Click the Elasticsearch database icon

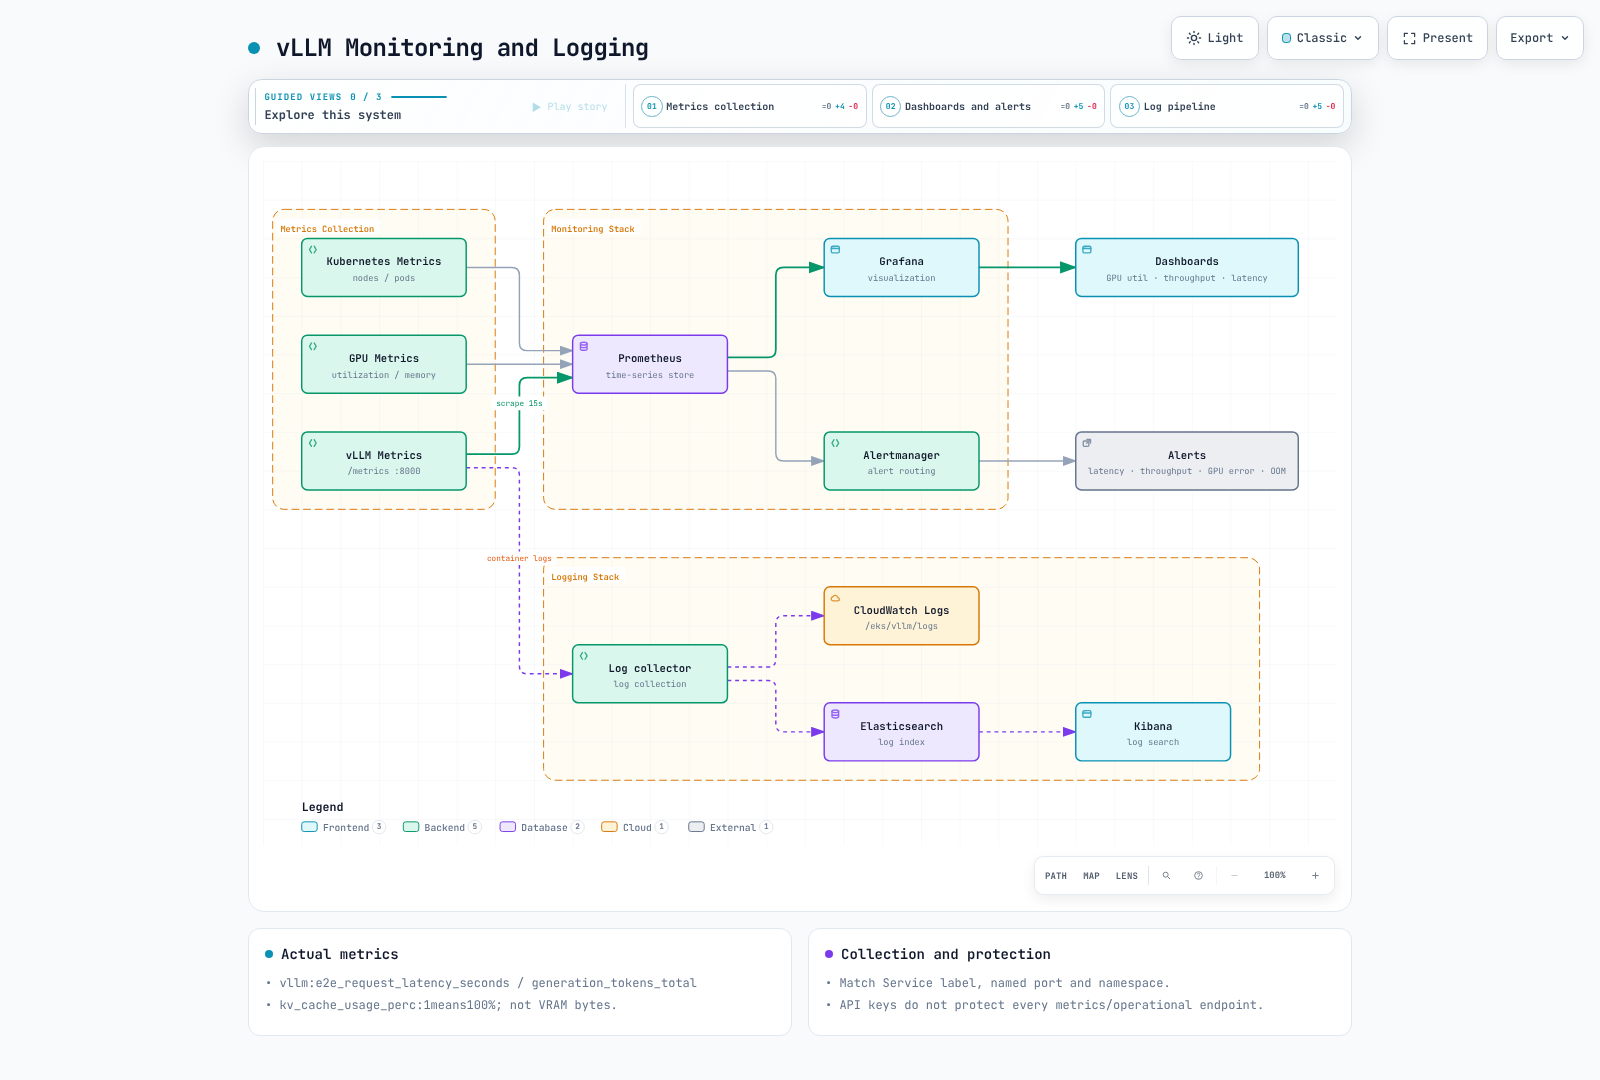(835, 714)
